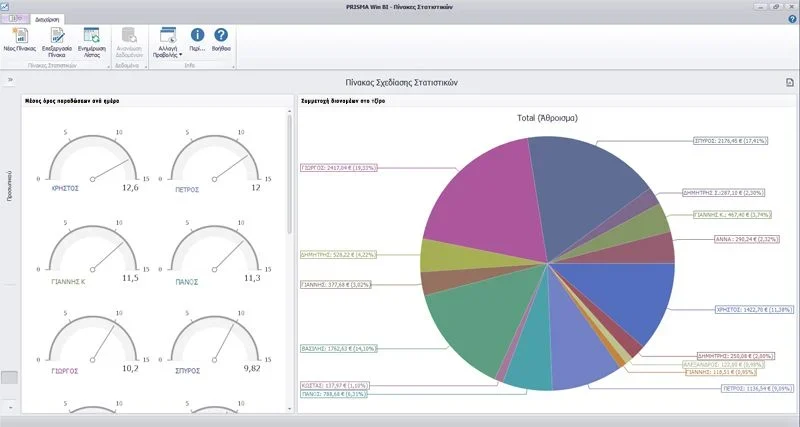The image size is (800, 427).
Task: Click the 12,6 gauge value
Action: (130, 188)
